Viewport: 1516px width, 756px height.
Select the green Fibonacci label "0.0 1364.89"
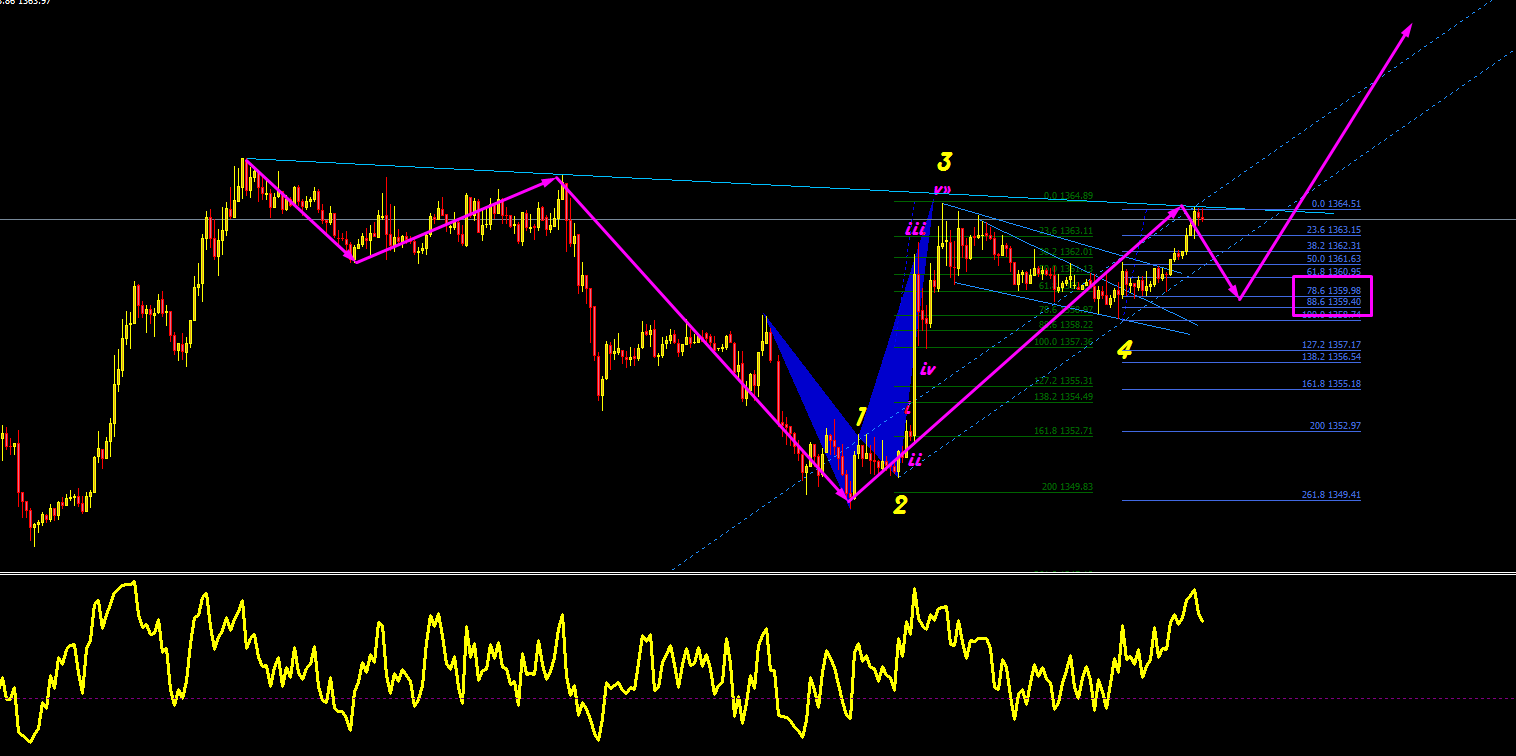click(1068, 196)
